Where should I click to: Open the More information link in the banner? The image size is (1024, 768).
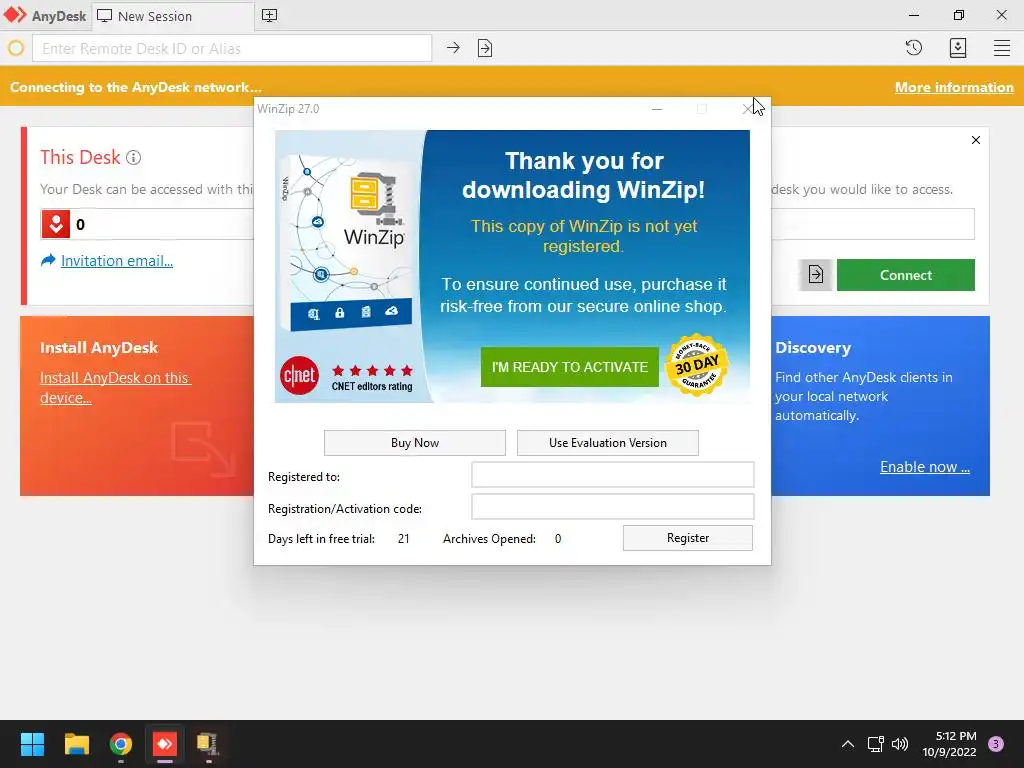[954, 88]
